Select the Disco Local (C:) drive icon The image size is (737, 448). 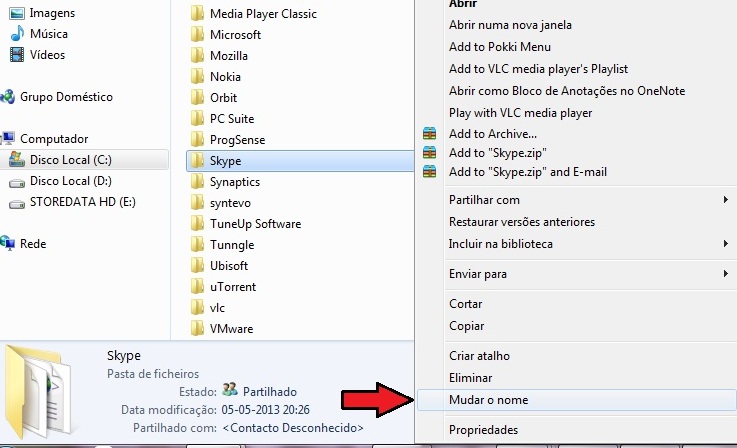point(17,159)
